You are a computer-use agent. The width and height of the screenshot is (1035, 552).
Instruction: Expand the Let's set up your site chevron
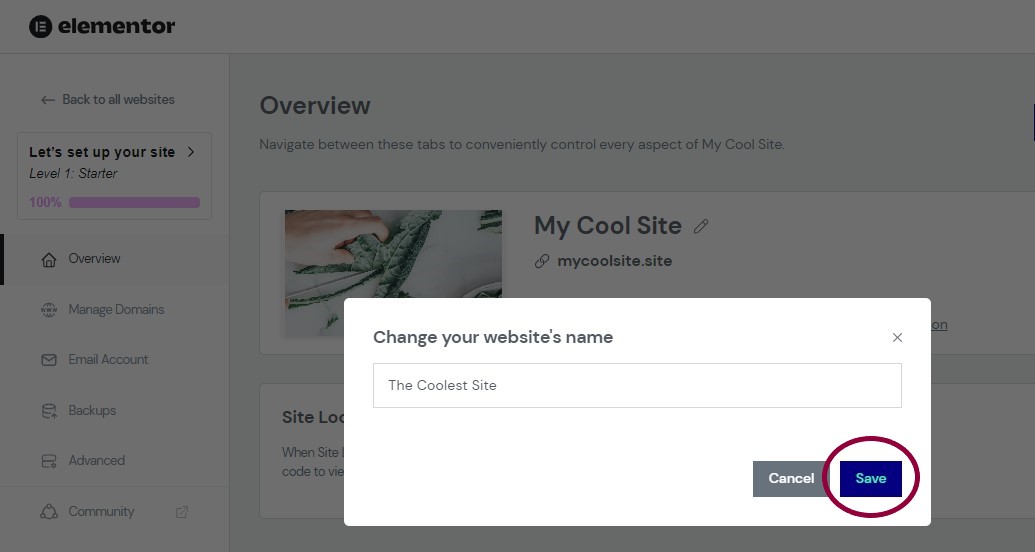191,152
